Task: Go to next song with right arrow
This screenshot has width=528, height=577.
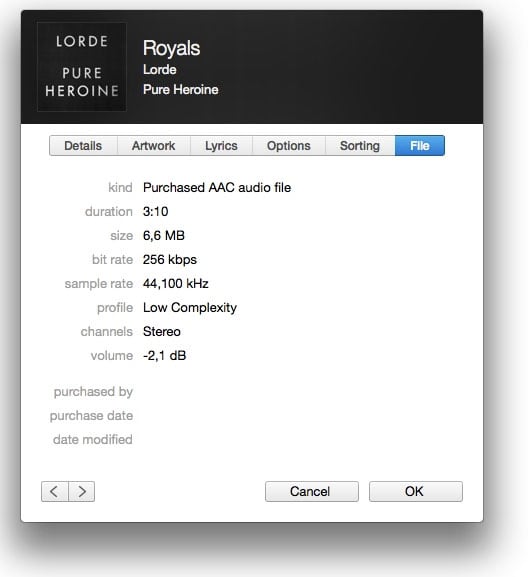Action: tap(82, 491)
